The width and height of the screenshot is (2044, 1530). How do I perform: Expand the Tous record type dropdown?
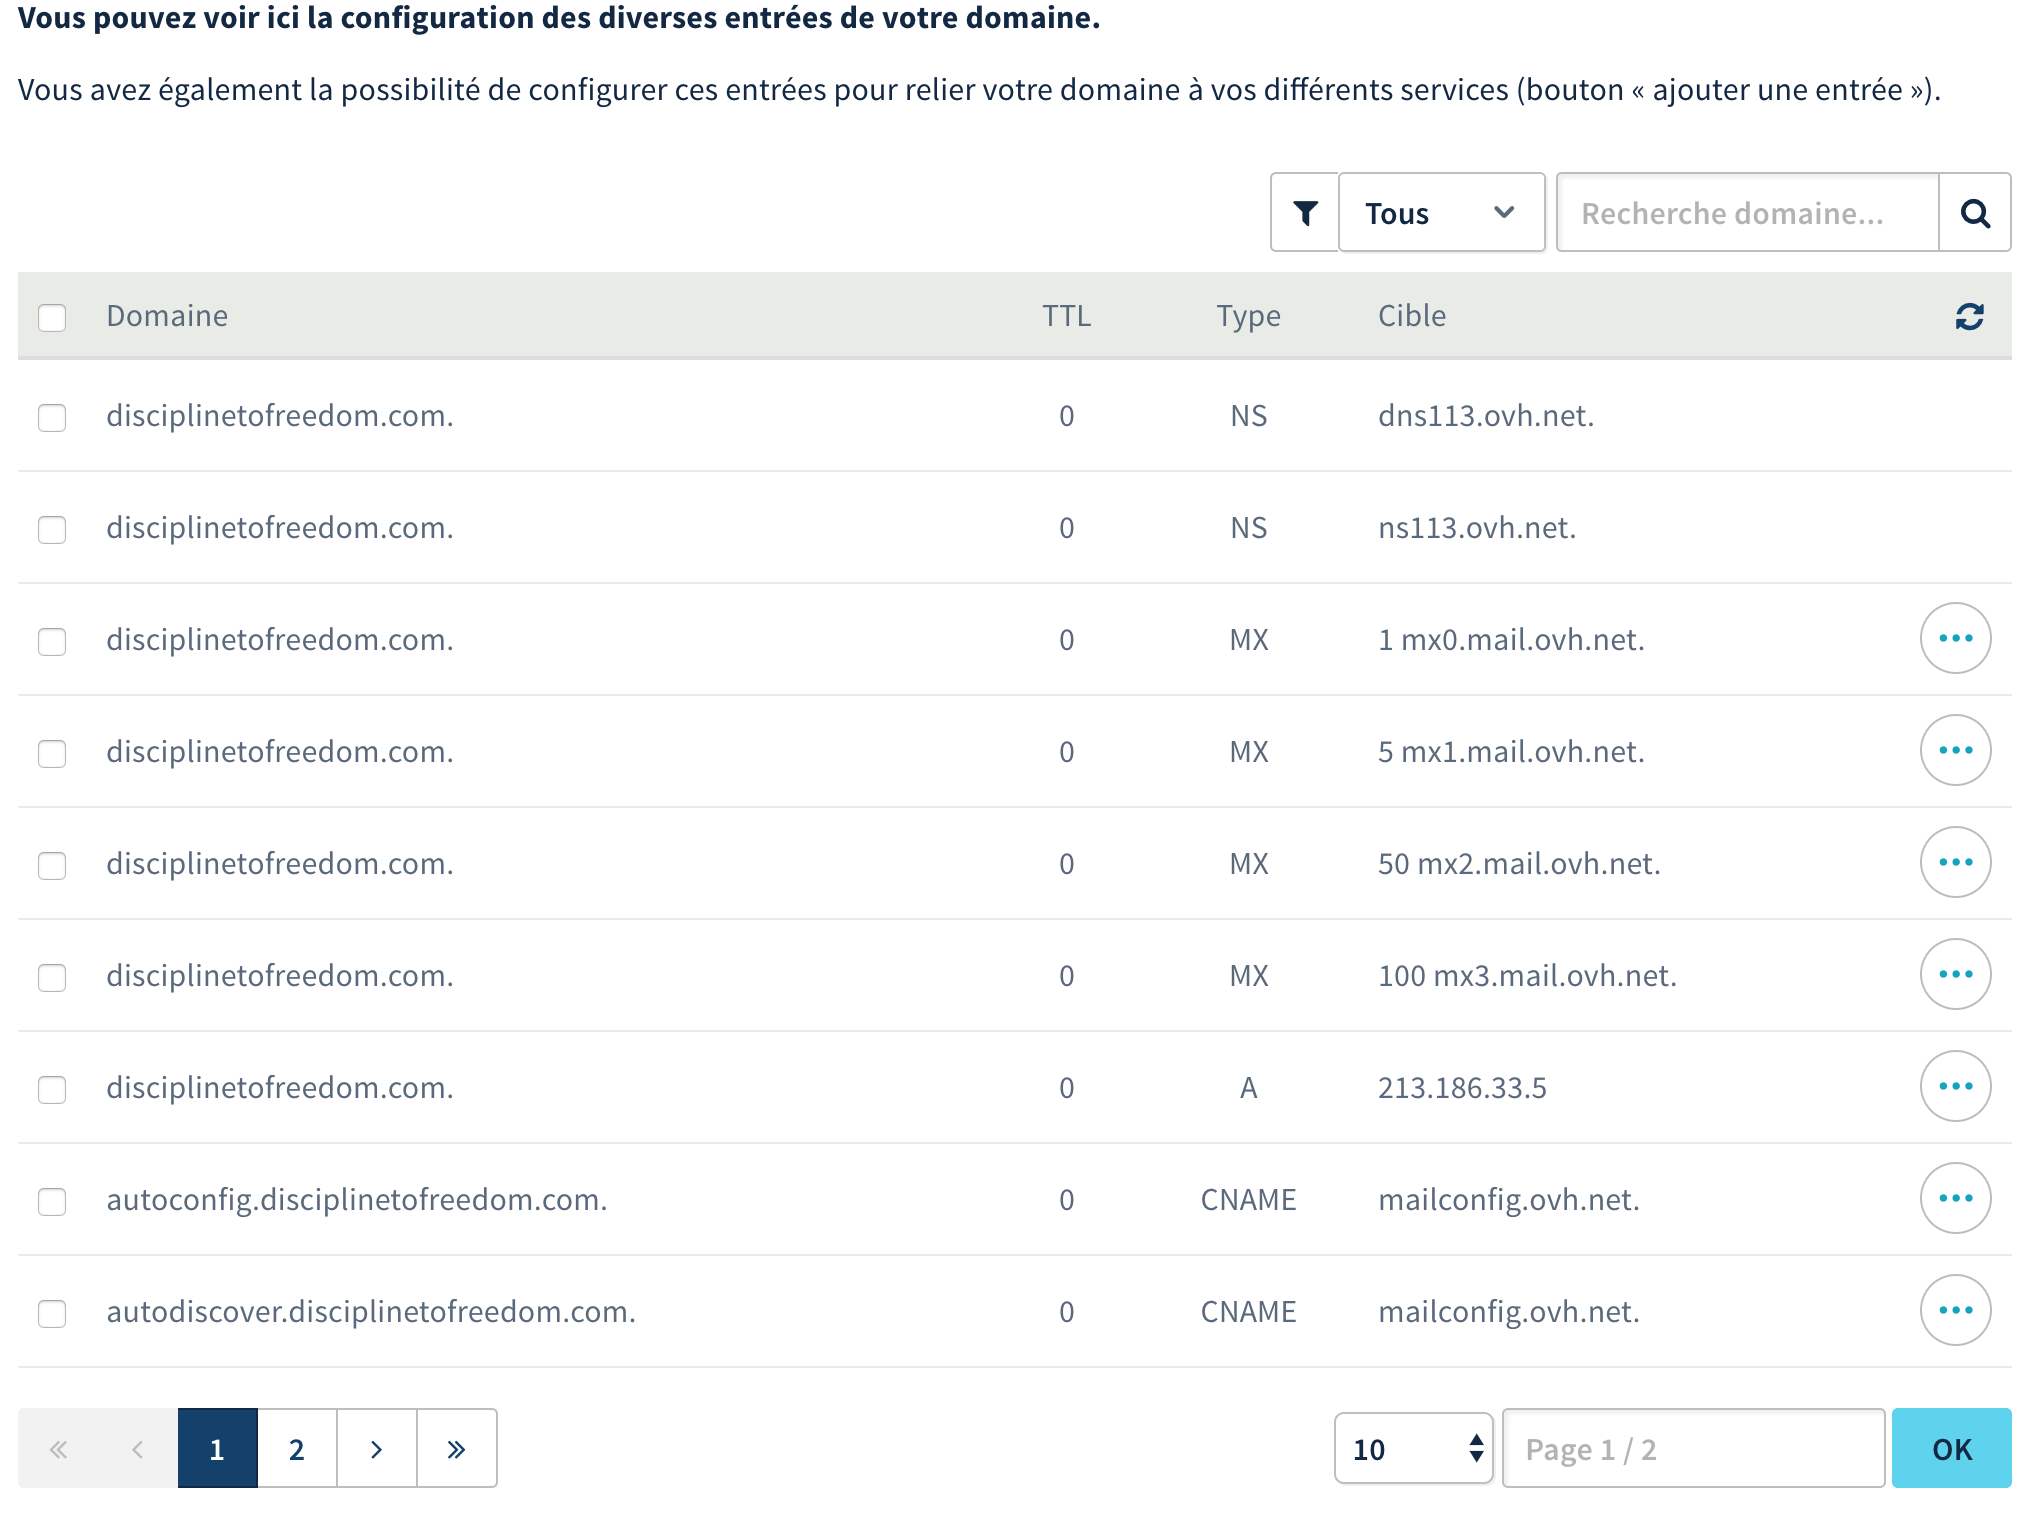point(1440,213)
